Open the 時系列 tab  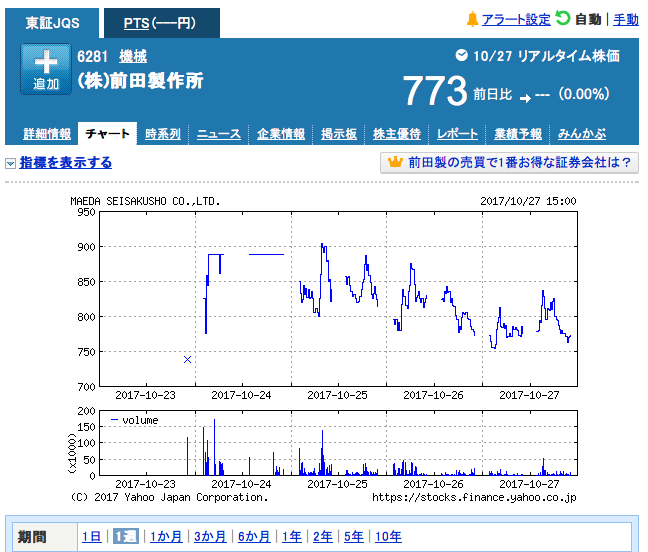pyautogui.click(x=163, y=134)
